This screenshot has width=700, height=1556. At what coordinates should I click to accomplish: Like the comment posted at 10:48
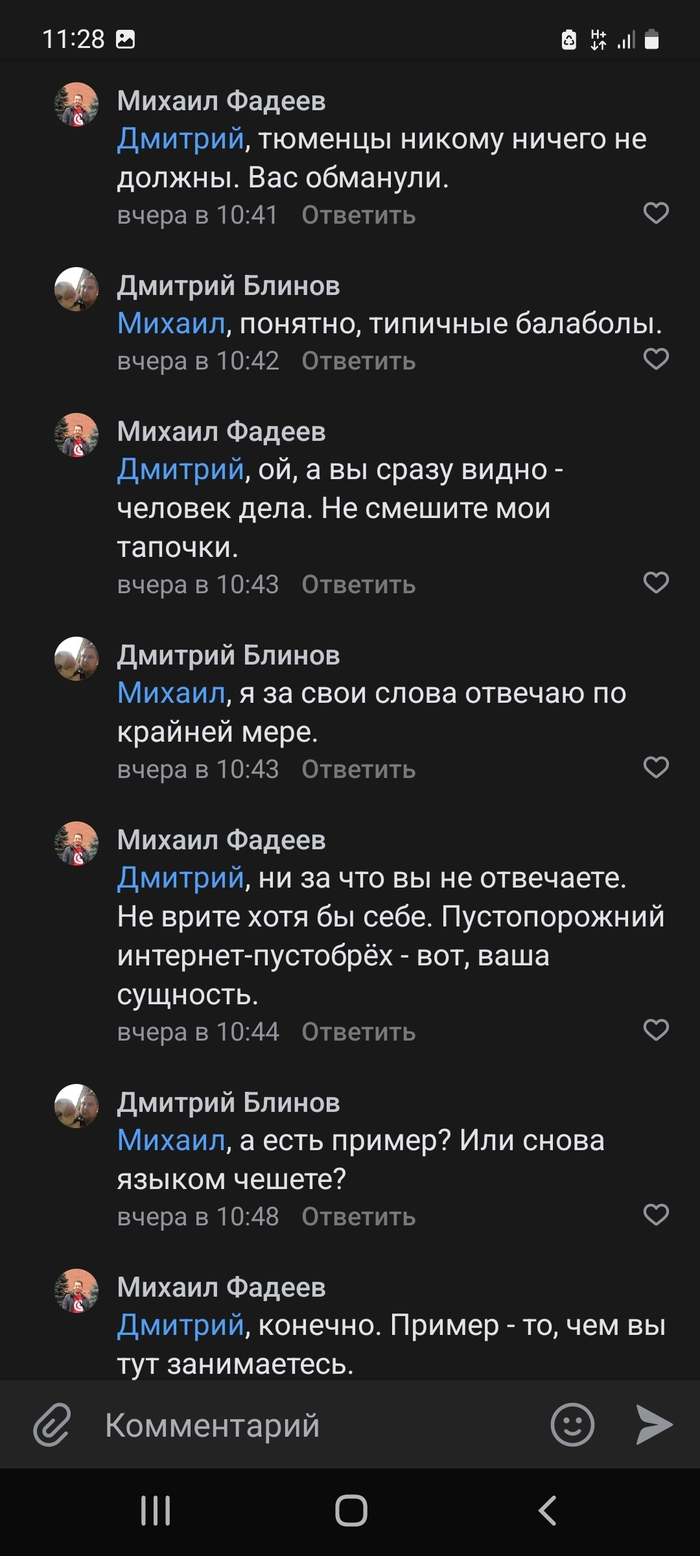(656, 1215)
